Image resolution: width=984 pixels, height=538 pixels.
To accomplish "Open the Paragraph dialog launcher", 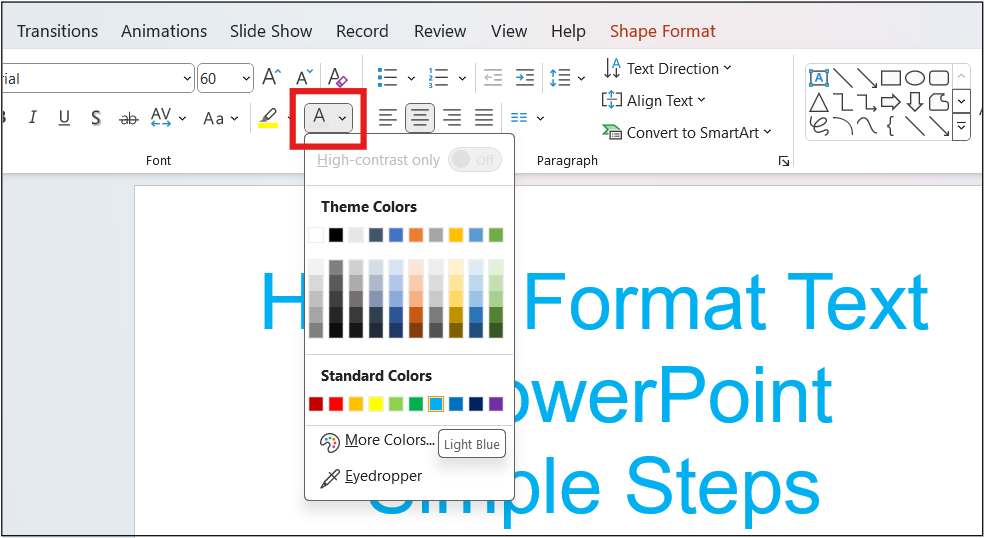I will point(784,161).
